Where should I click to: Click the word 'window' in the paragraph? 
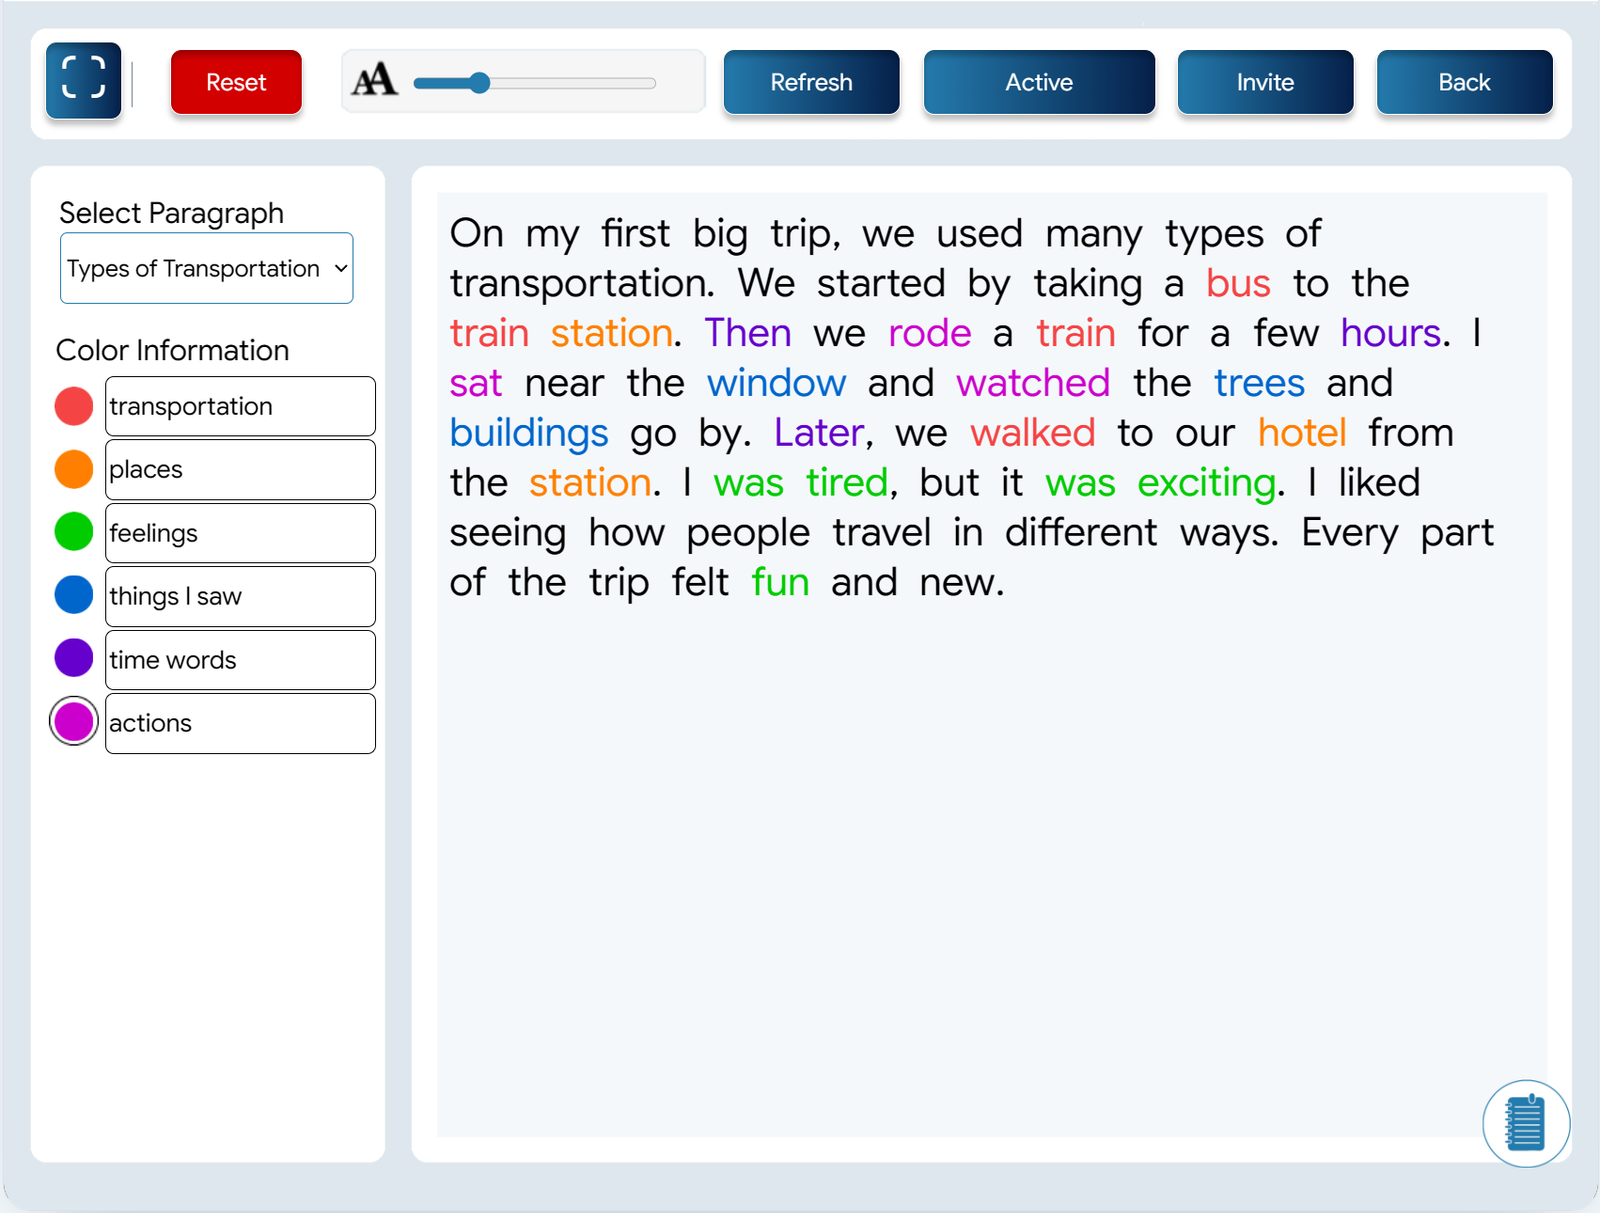click(776, 383)
